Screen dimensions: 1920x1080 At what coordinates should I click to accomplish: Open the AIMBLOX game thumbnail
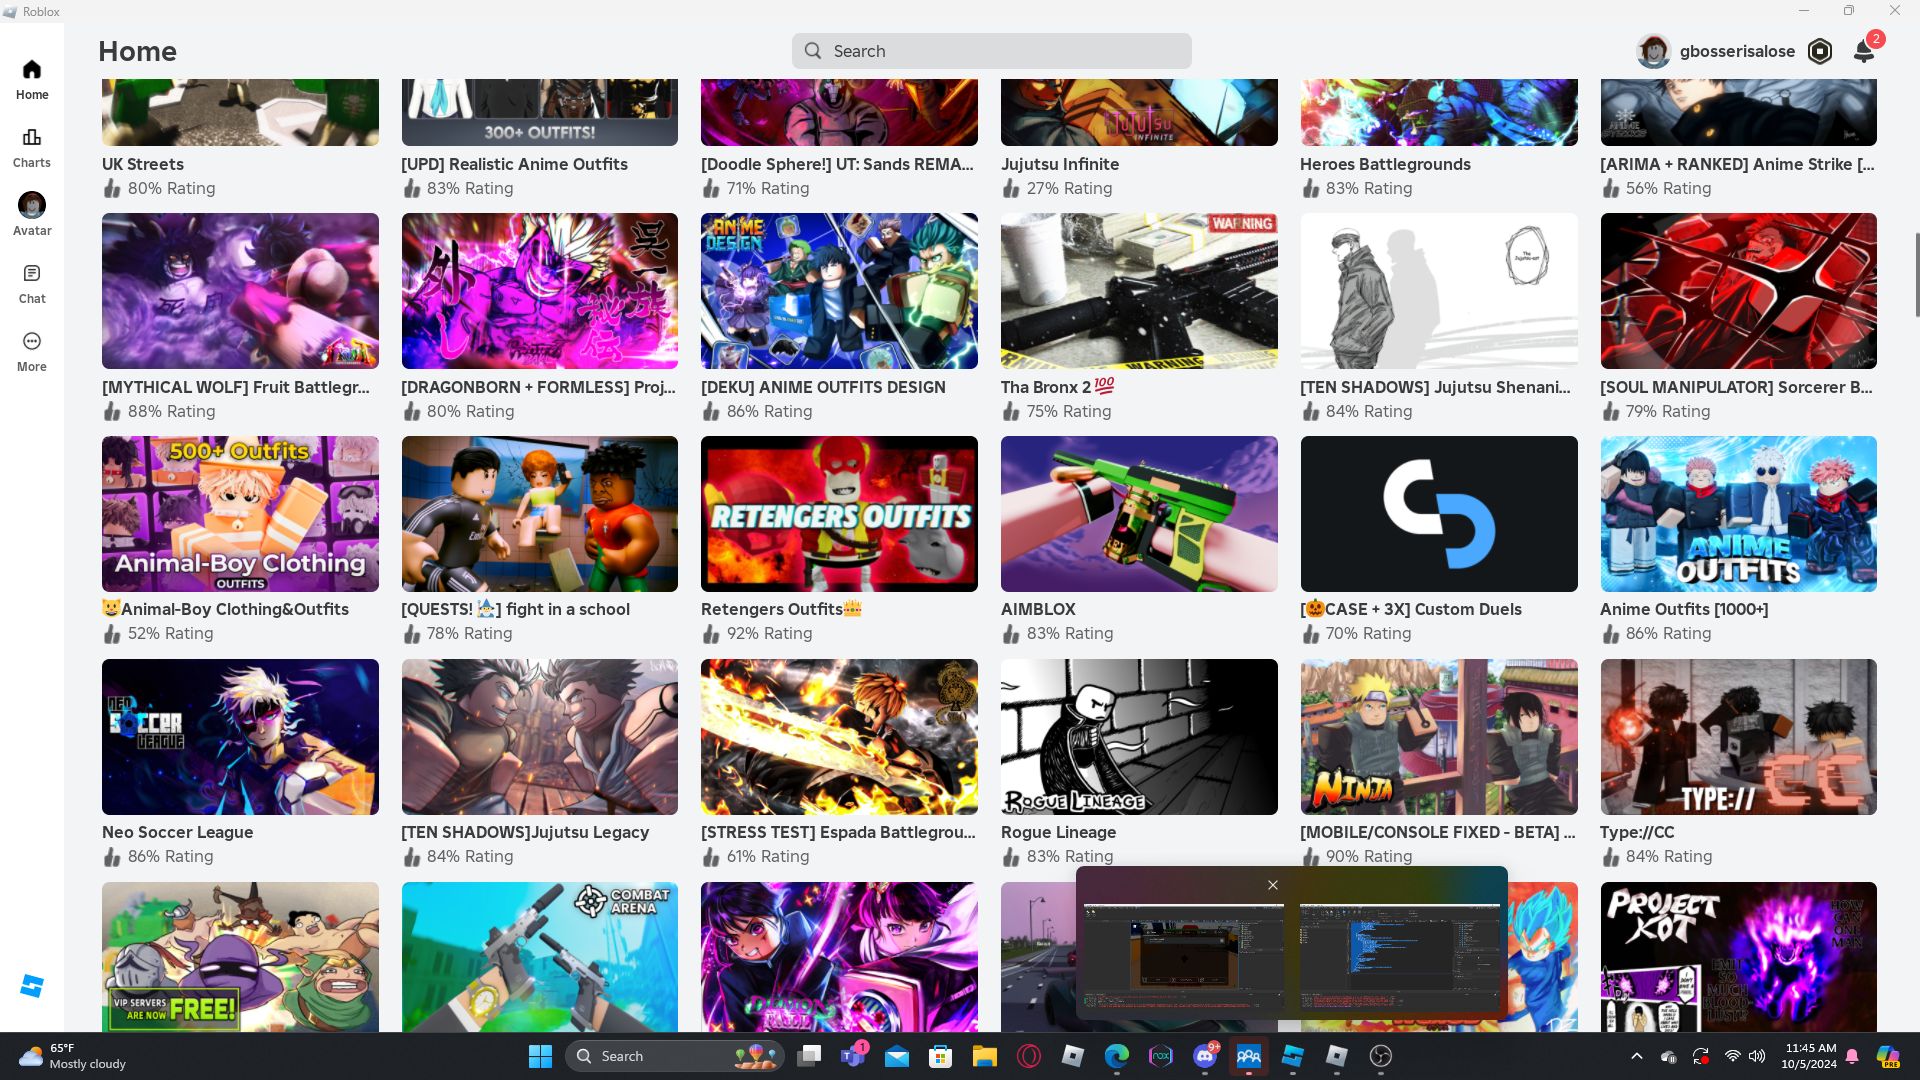(1139, 514)
